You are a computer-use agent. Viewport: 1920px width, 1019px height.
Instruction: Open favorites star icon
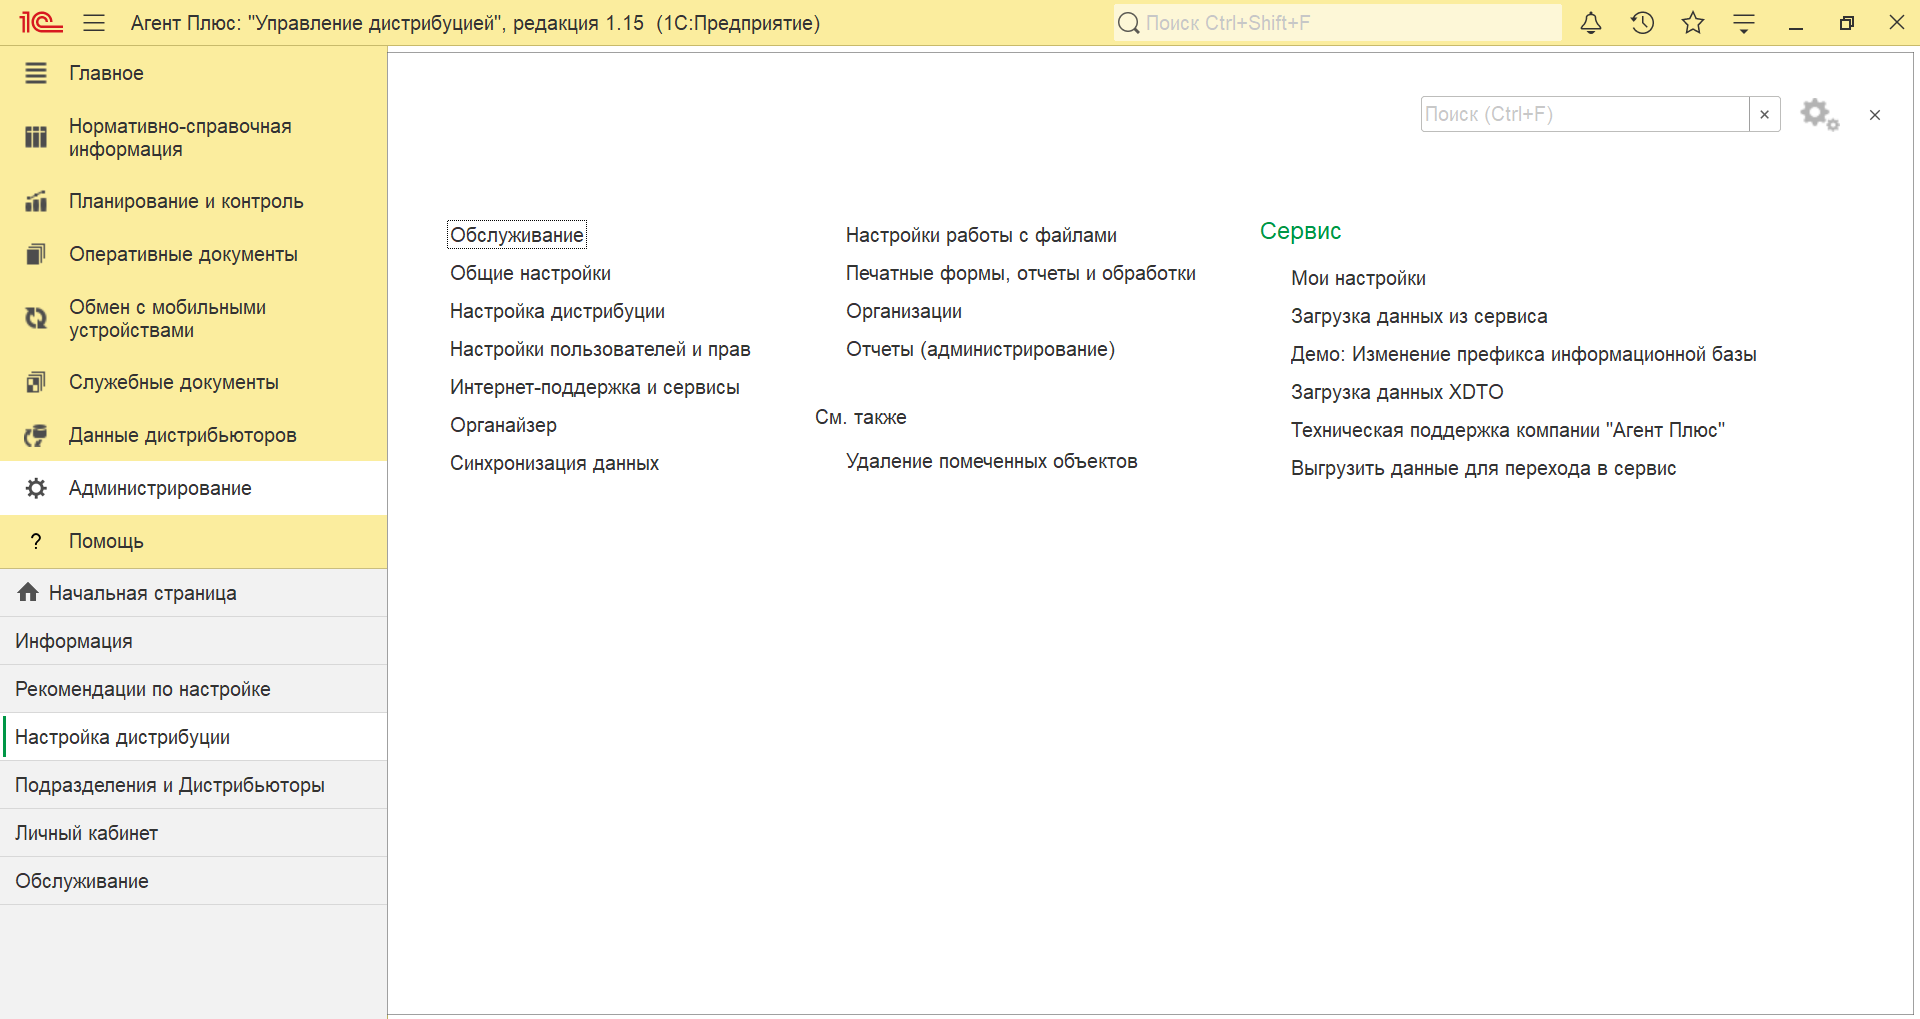tap(1693, 23)
